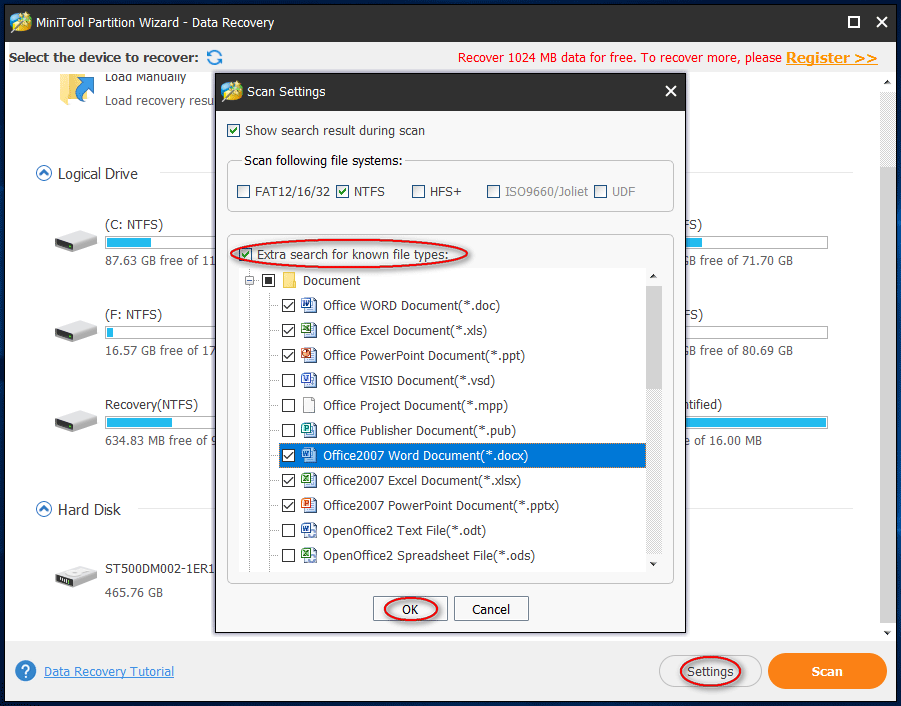
Task: Click the PowerPoint icon for Office2007 PowerPoint Document(*.pptx)
Action: point(309,505)
